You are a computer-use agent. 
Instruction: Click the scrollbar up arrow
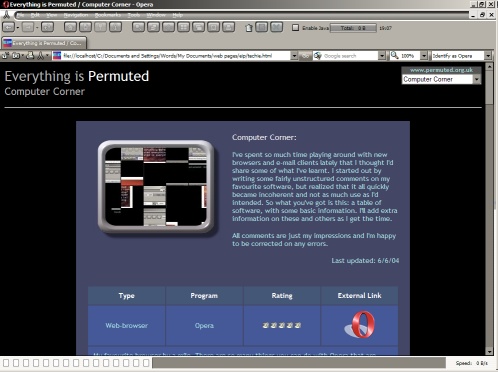[x=489, y=66]
